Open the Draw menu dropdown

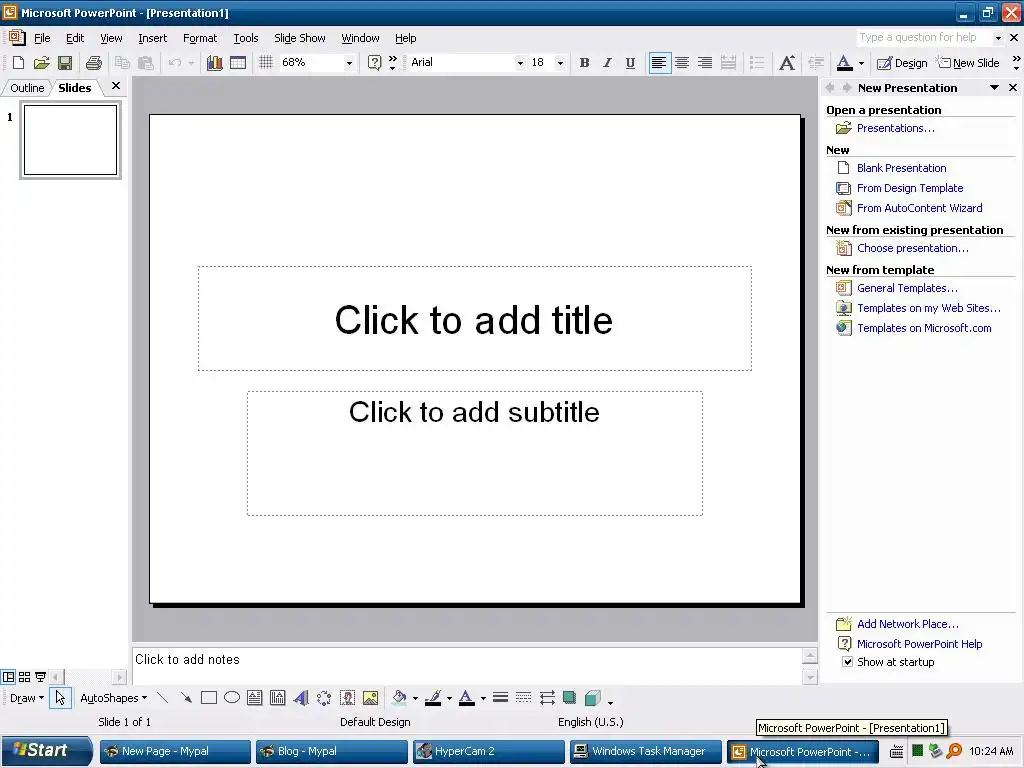[x=27, y=698]
